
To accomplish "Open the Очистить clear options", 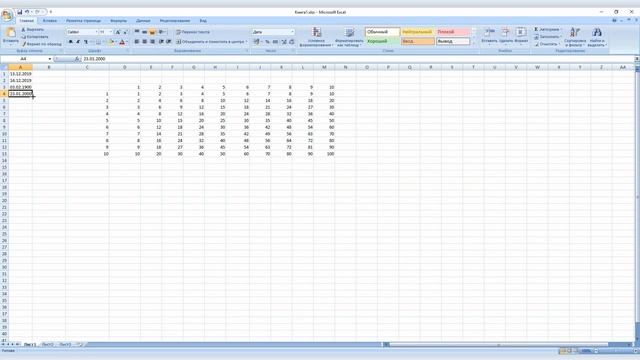I will [x=547, y=44].
